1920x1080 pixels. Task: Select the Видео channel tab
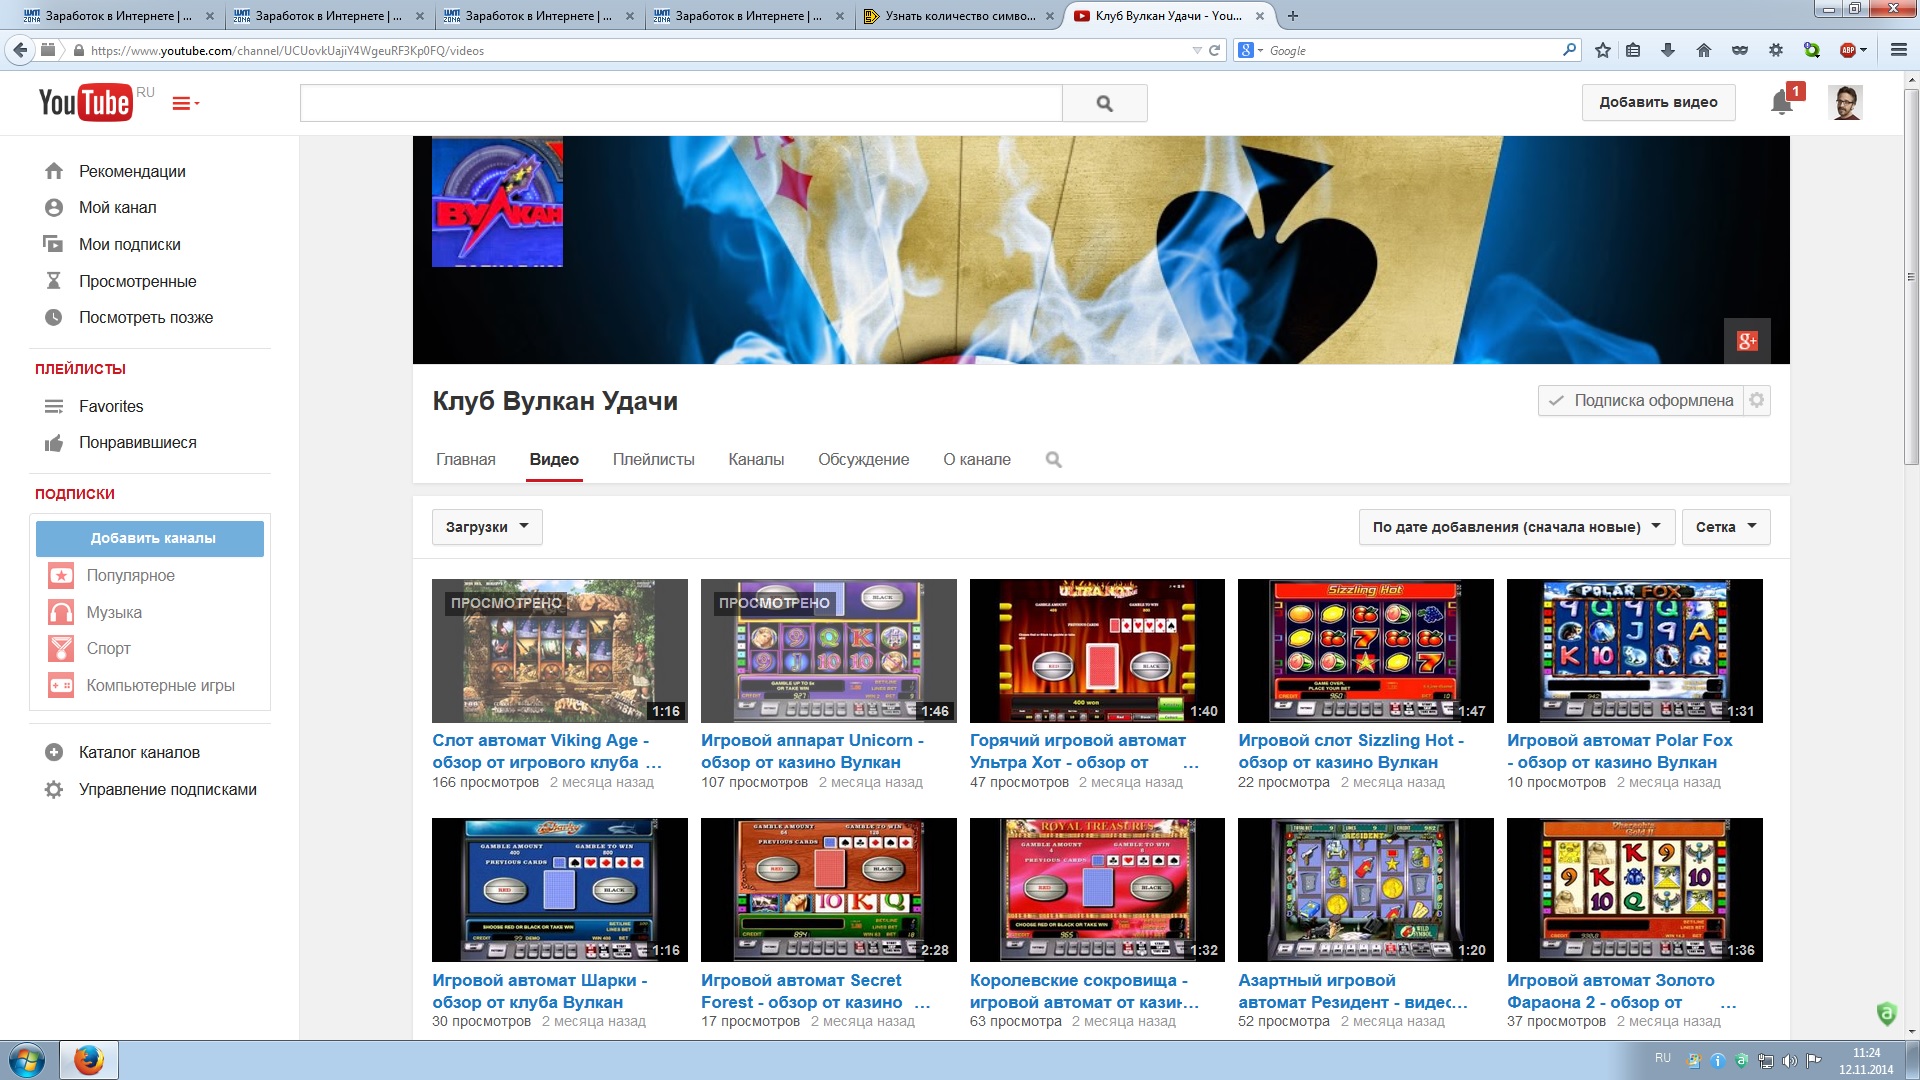point(554,460)
